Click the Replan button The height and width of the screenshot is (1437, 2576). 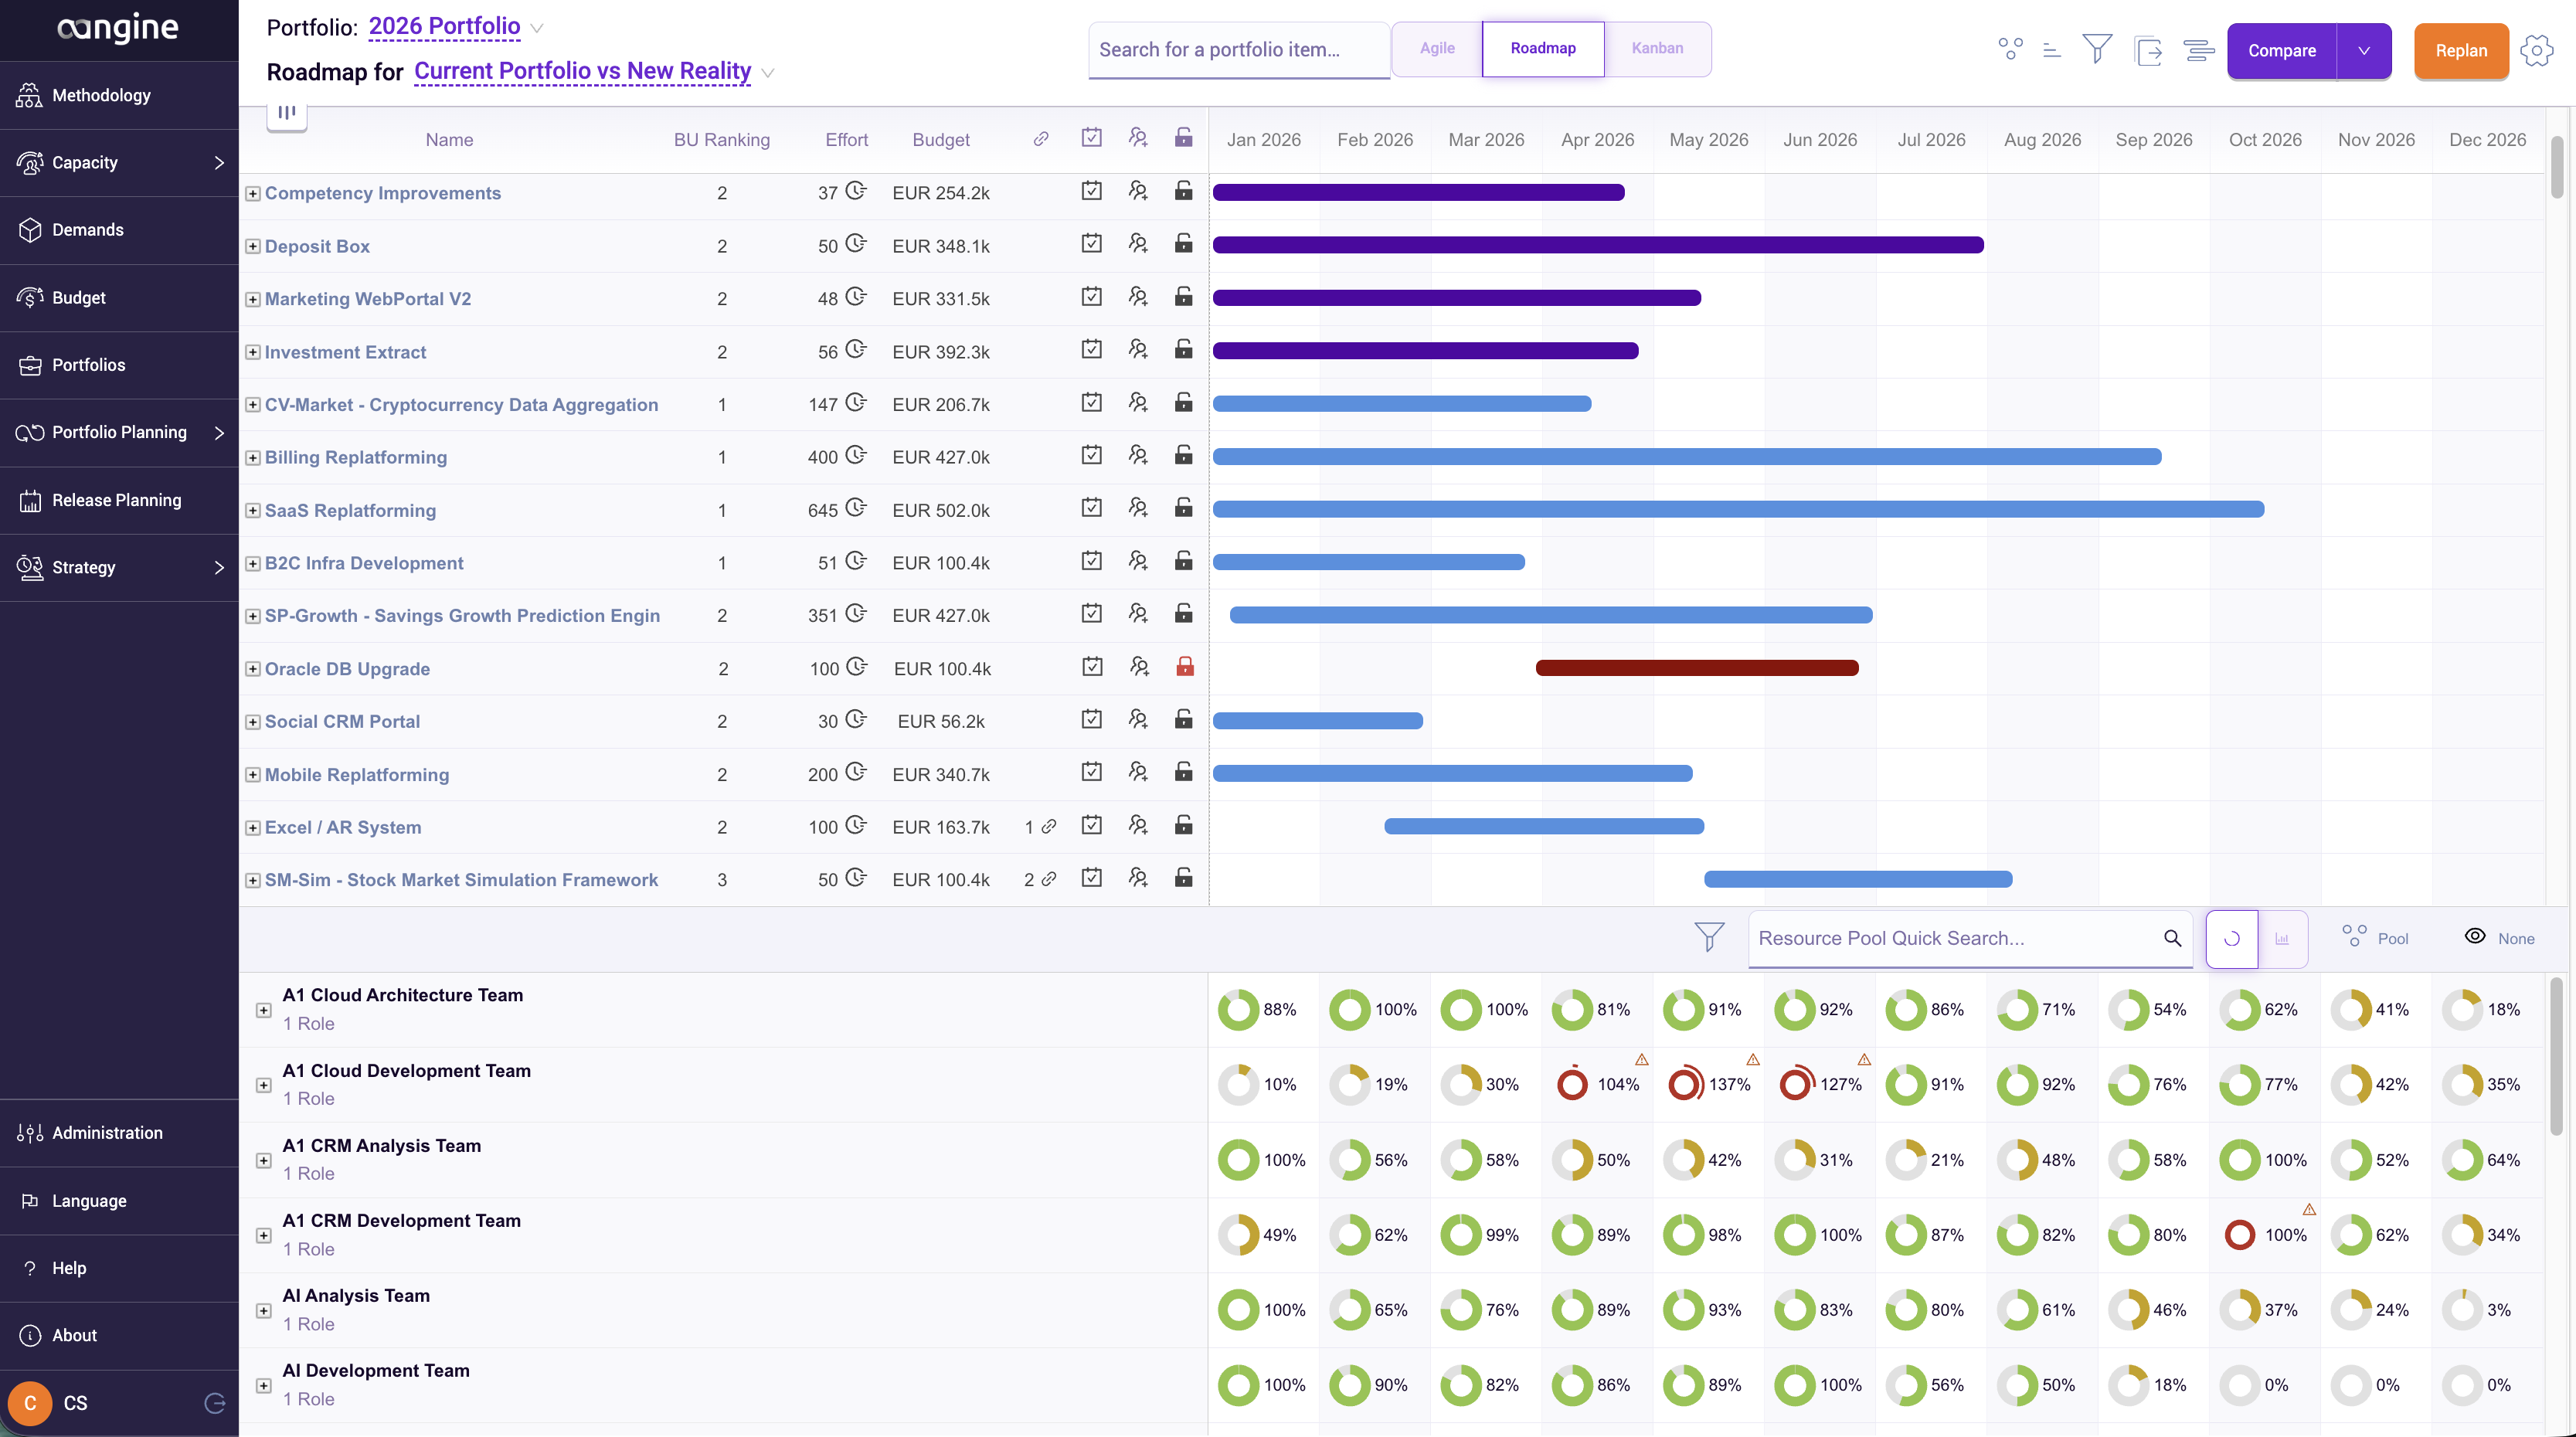point(2461,51)
